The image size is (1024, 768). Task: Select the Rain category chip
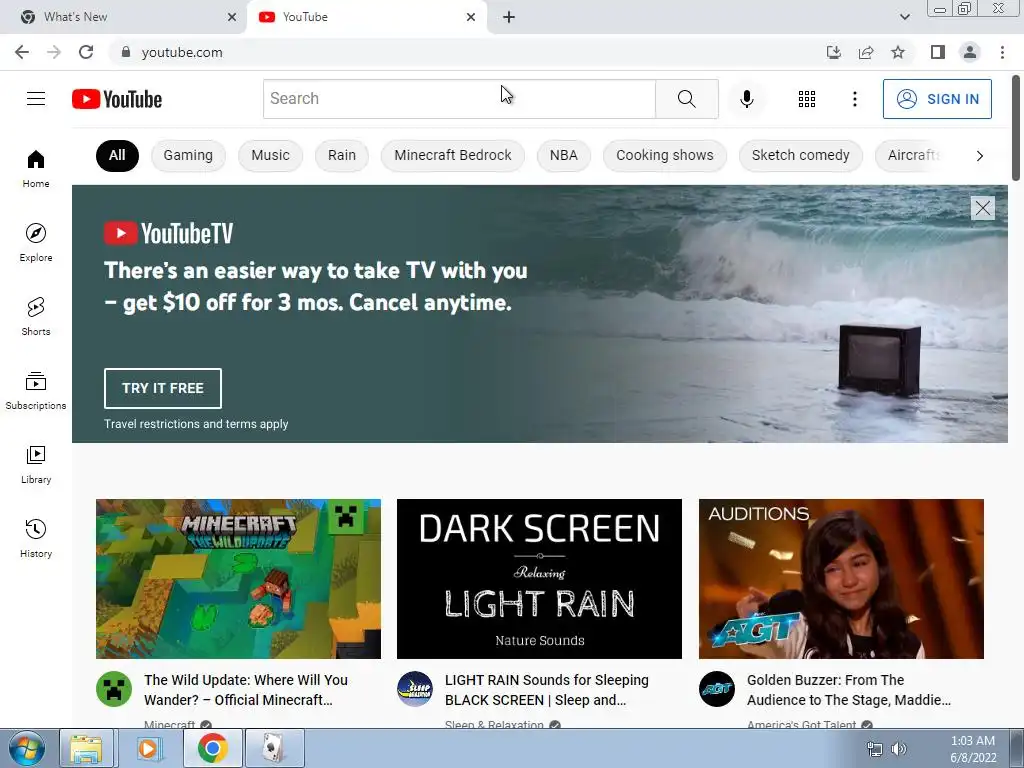click(x=342, y=155)
